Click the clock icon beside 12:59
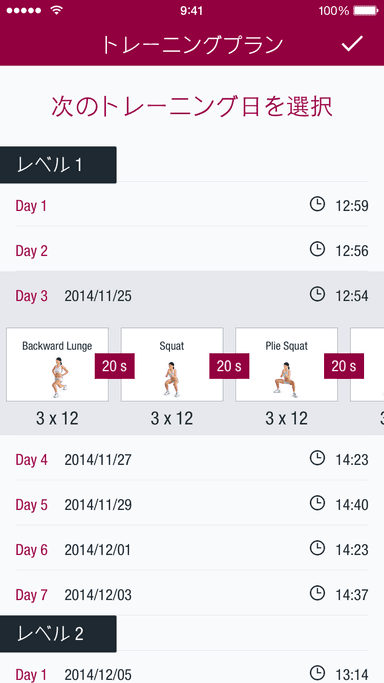 [x=317, y=204]
